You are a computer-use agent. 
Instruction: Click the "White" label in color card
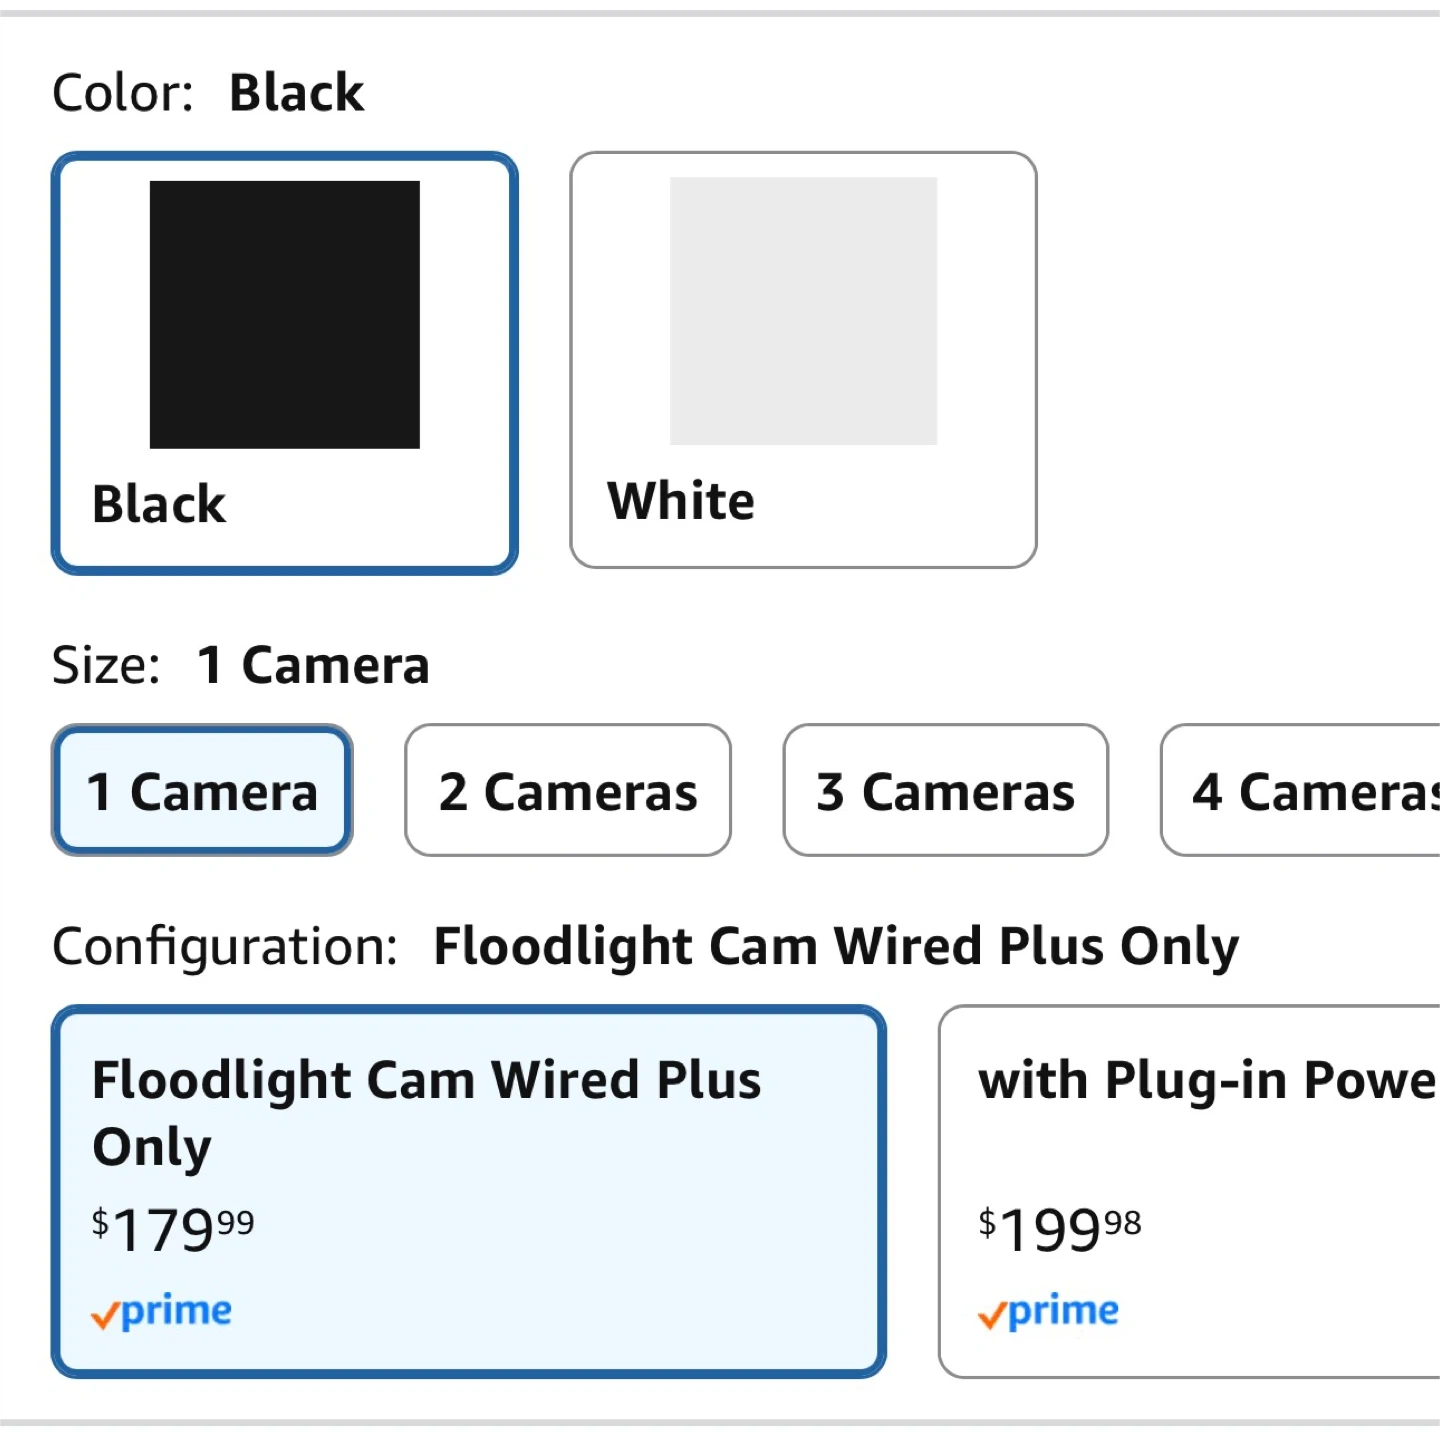coord(681,501)
